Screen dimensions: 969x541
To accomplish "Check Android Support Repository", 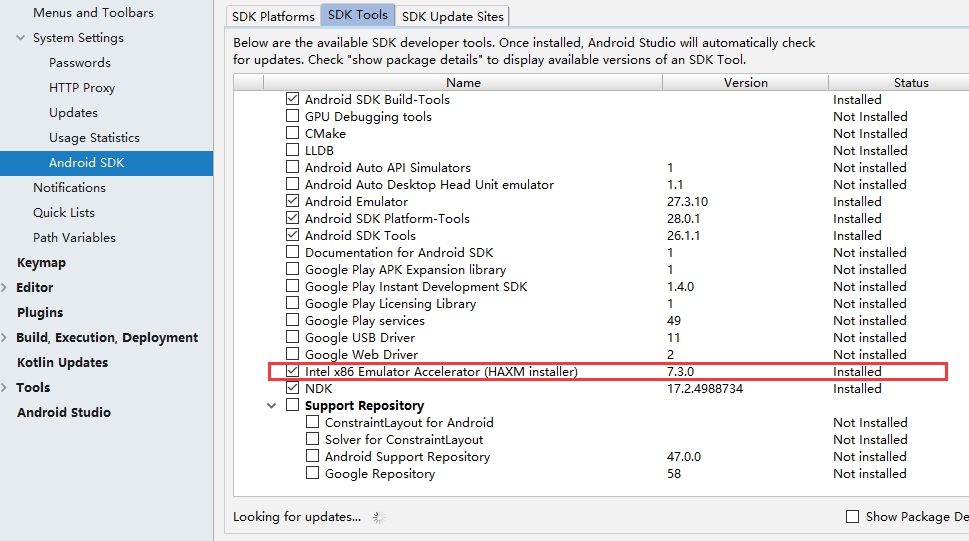I will (x=313, y=456).
